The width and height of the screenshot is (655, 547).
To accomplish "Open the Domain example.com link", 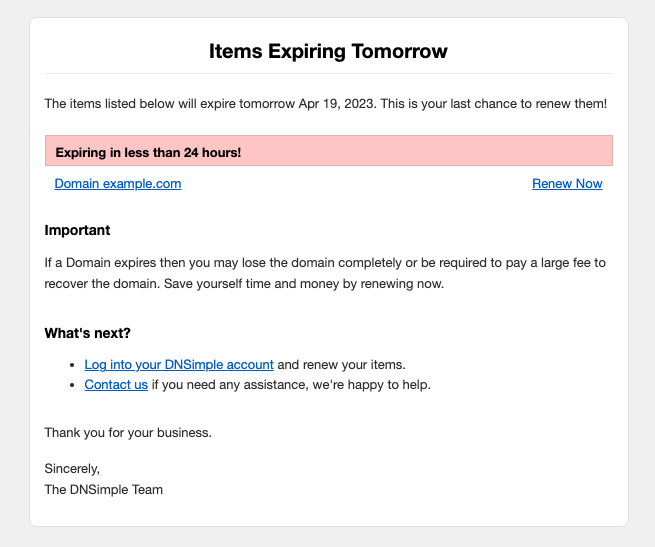I will (118, 184).
